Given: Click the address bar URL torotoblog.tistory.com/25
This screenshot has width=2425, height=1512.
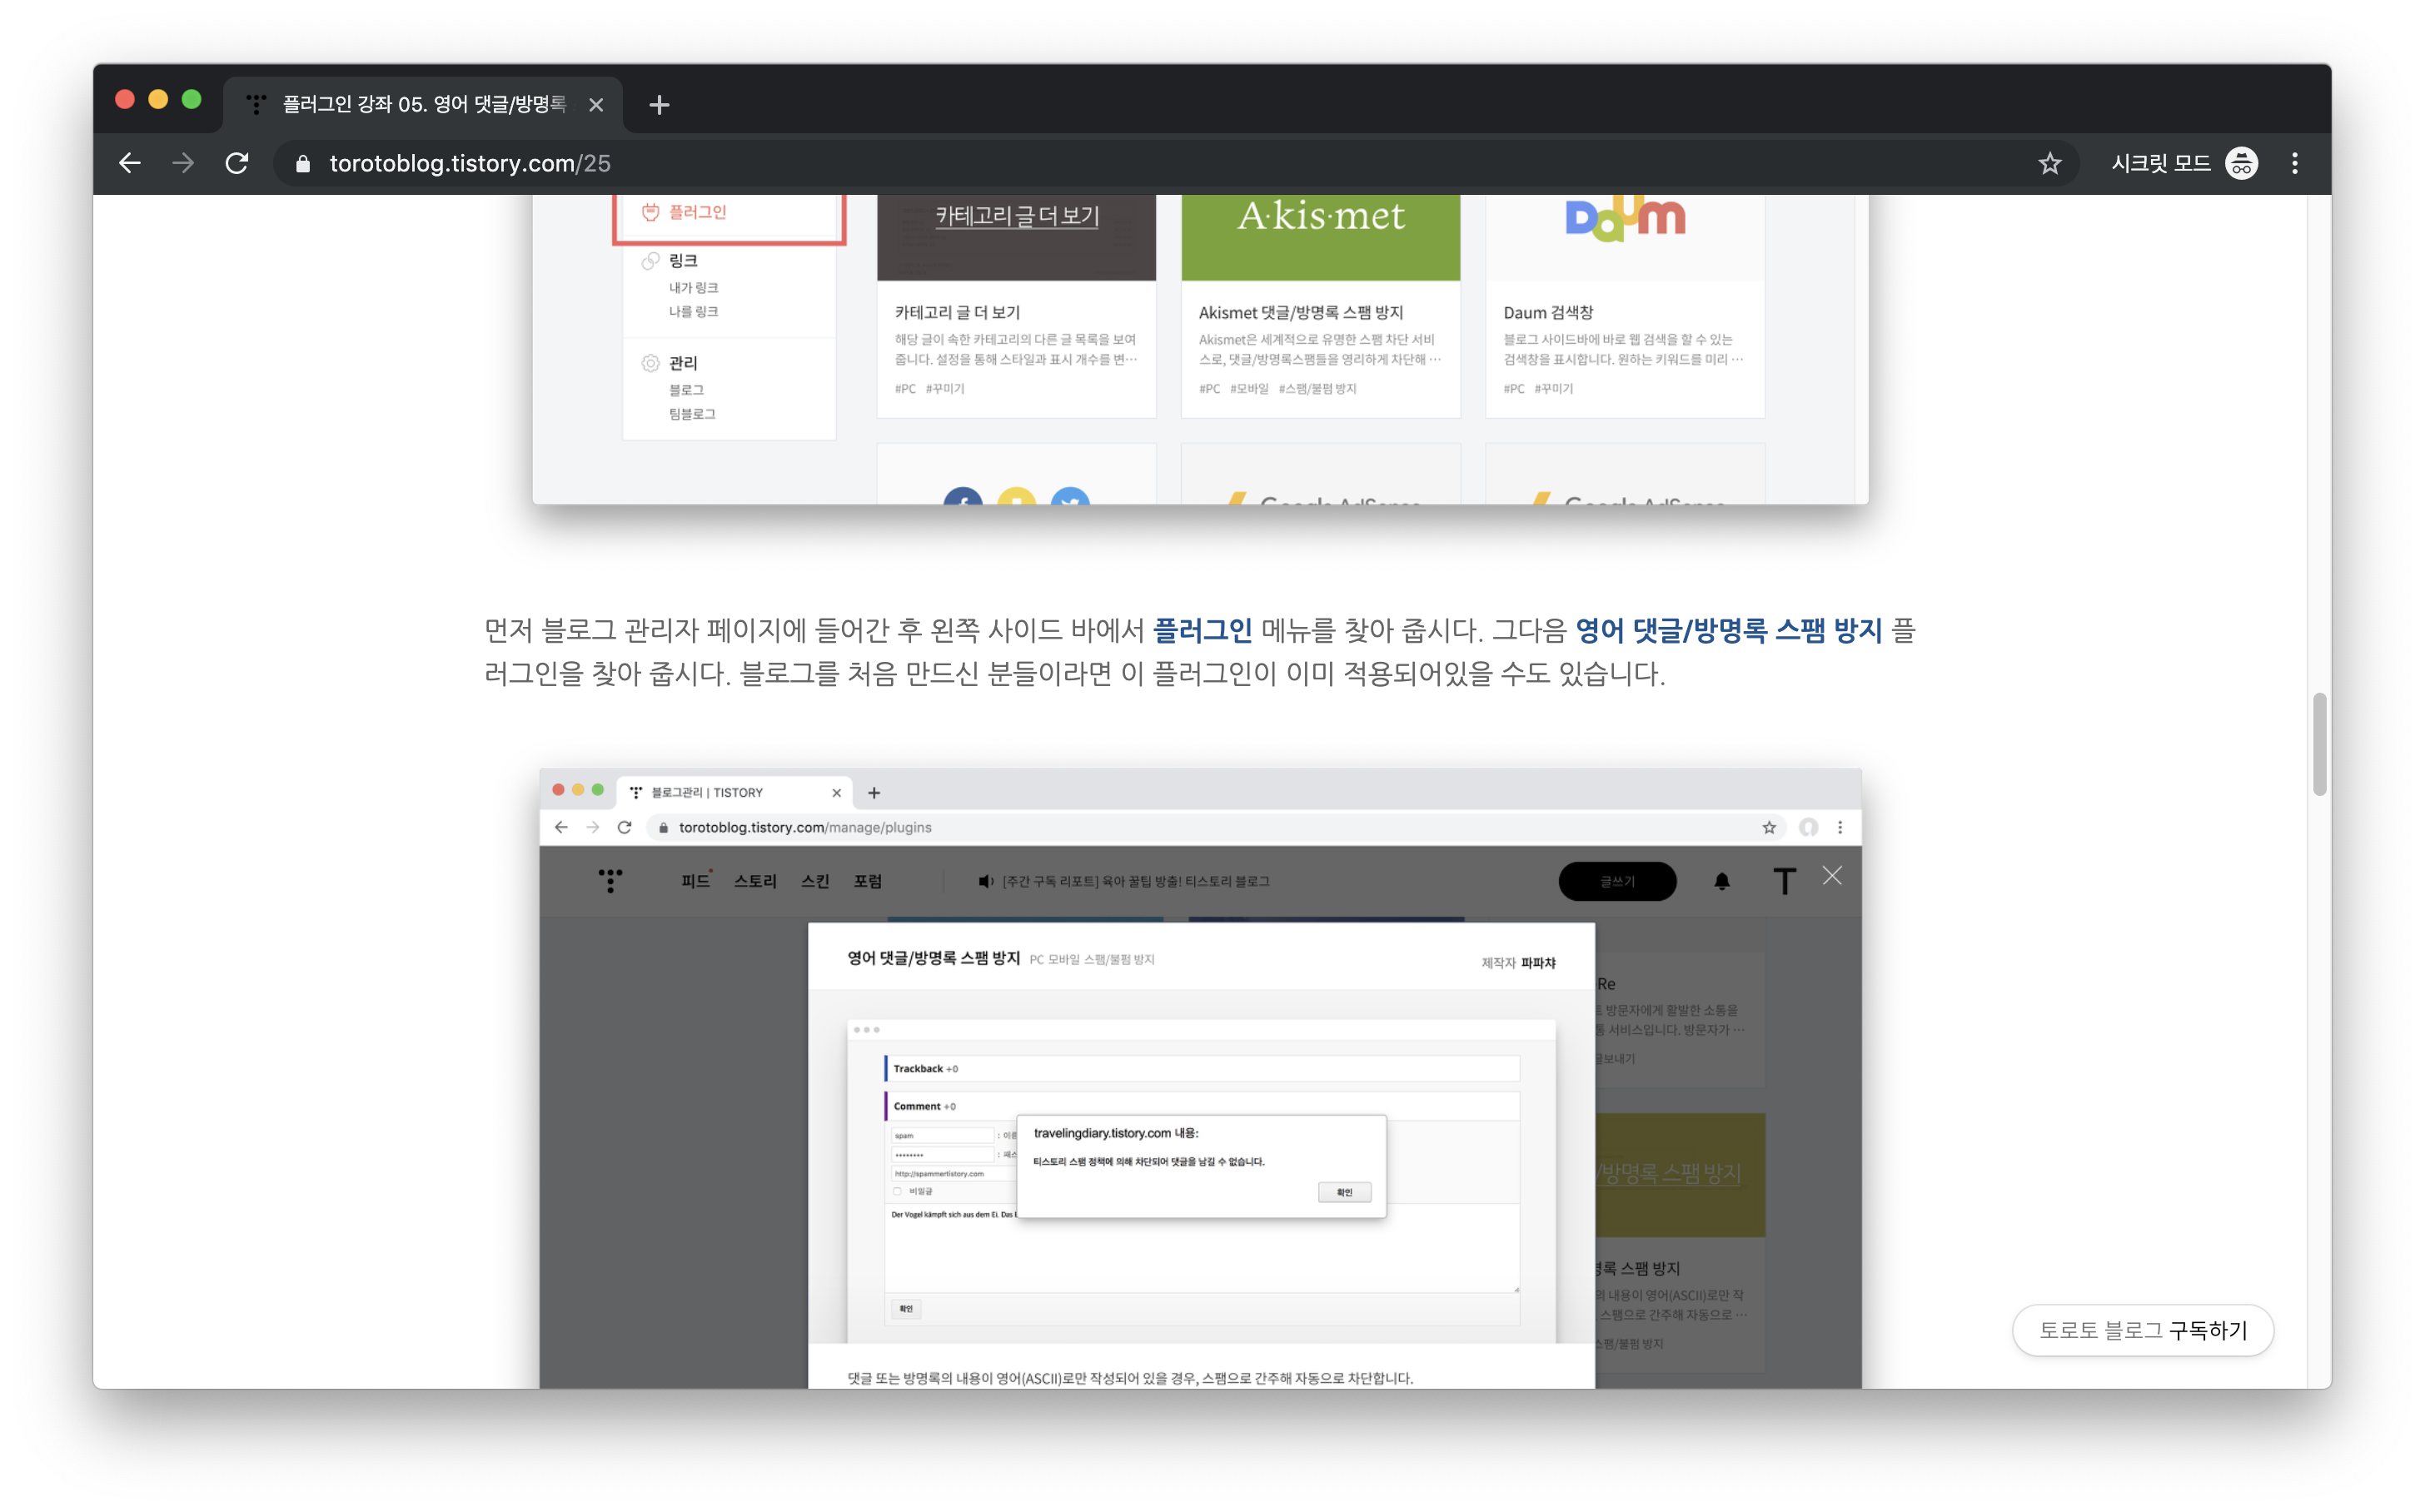Looking at the screenshot, I should click(470, 163).
